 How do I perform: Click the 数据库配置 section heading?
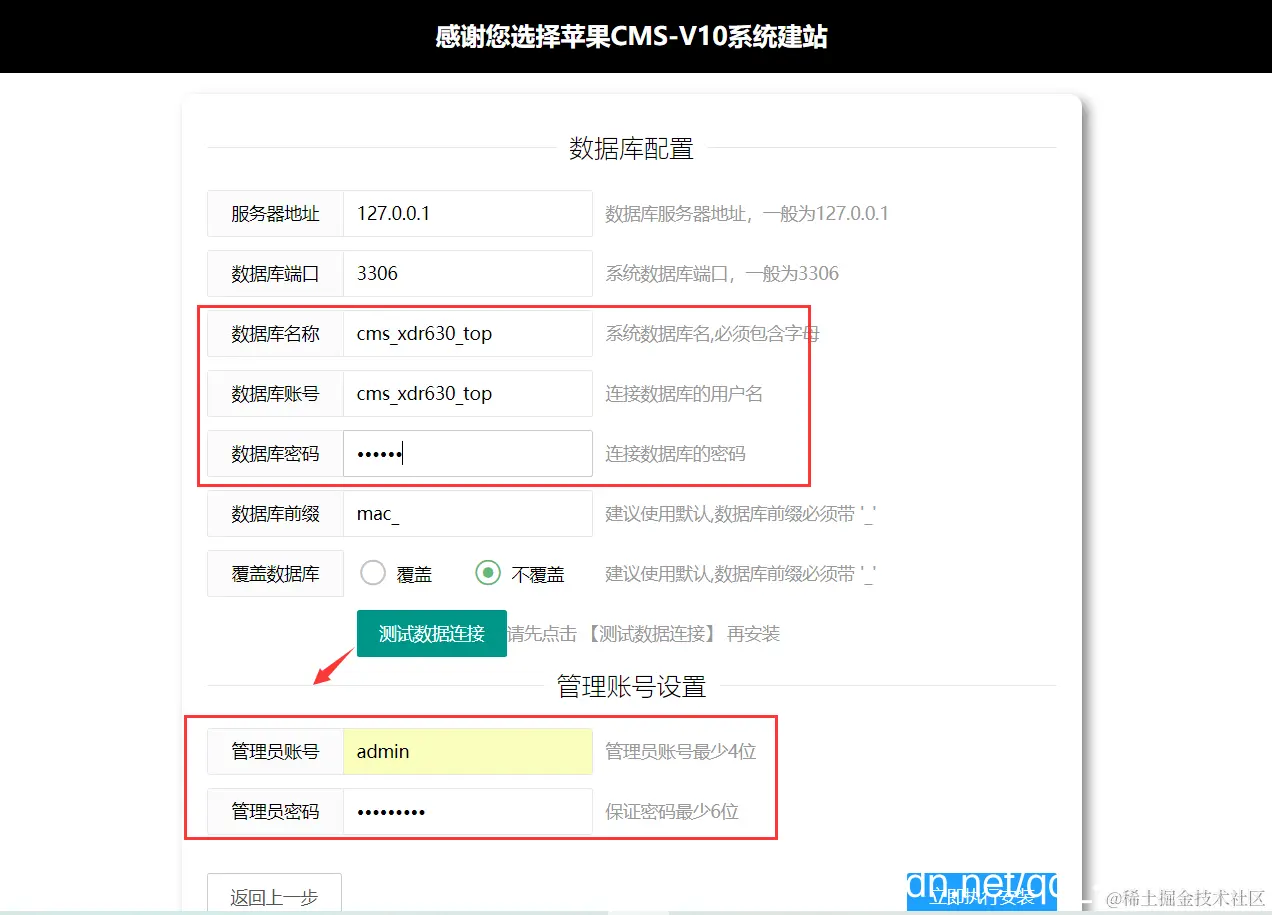tap(631, 148)
